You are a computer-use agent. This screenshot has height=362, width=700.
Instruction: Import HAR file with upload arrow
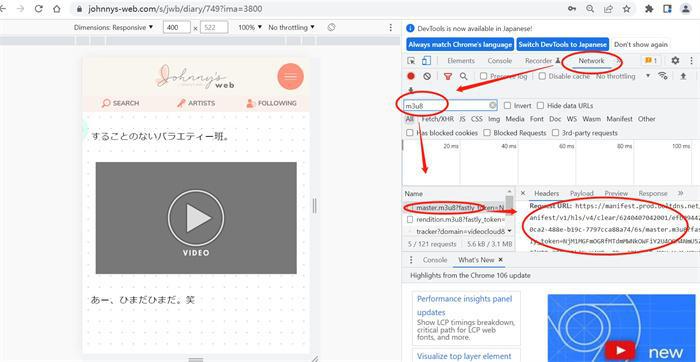point(683,76)
